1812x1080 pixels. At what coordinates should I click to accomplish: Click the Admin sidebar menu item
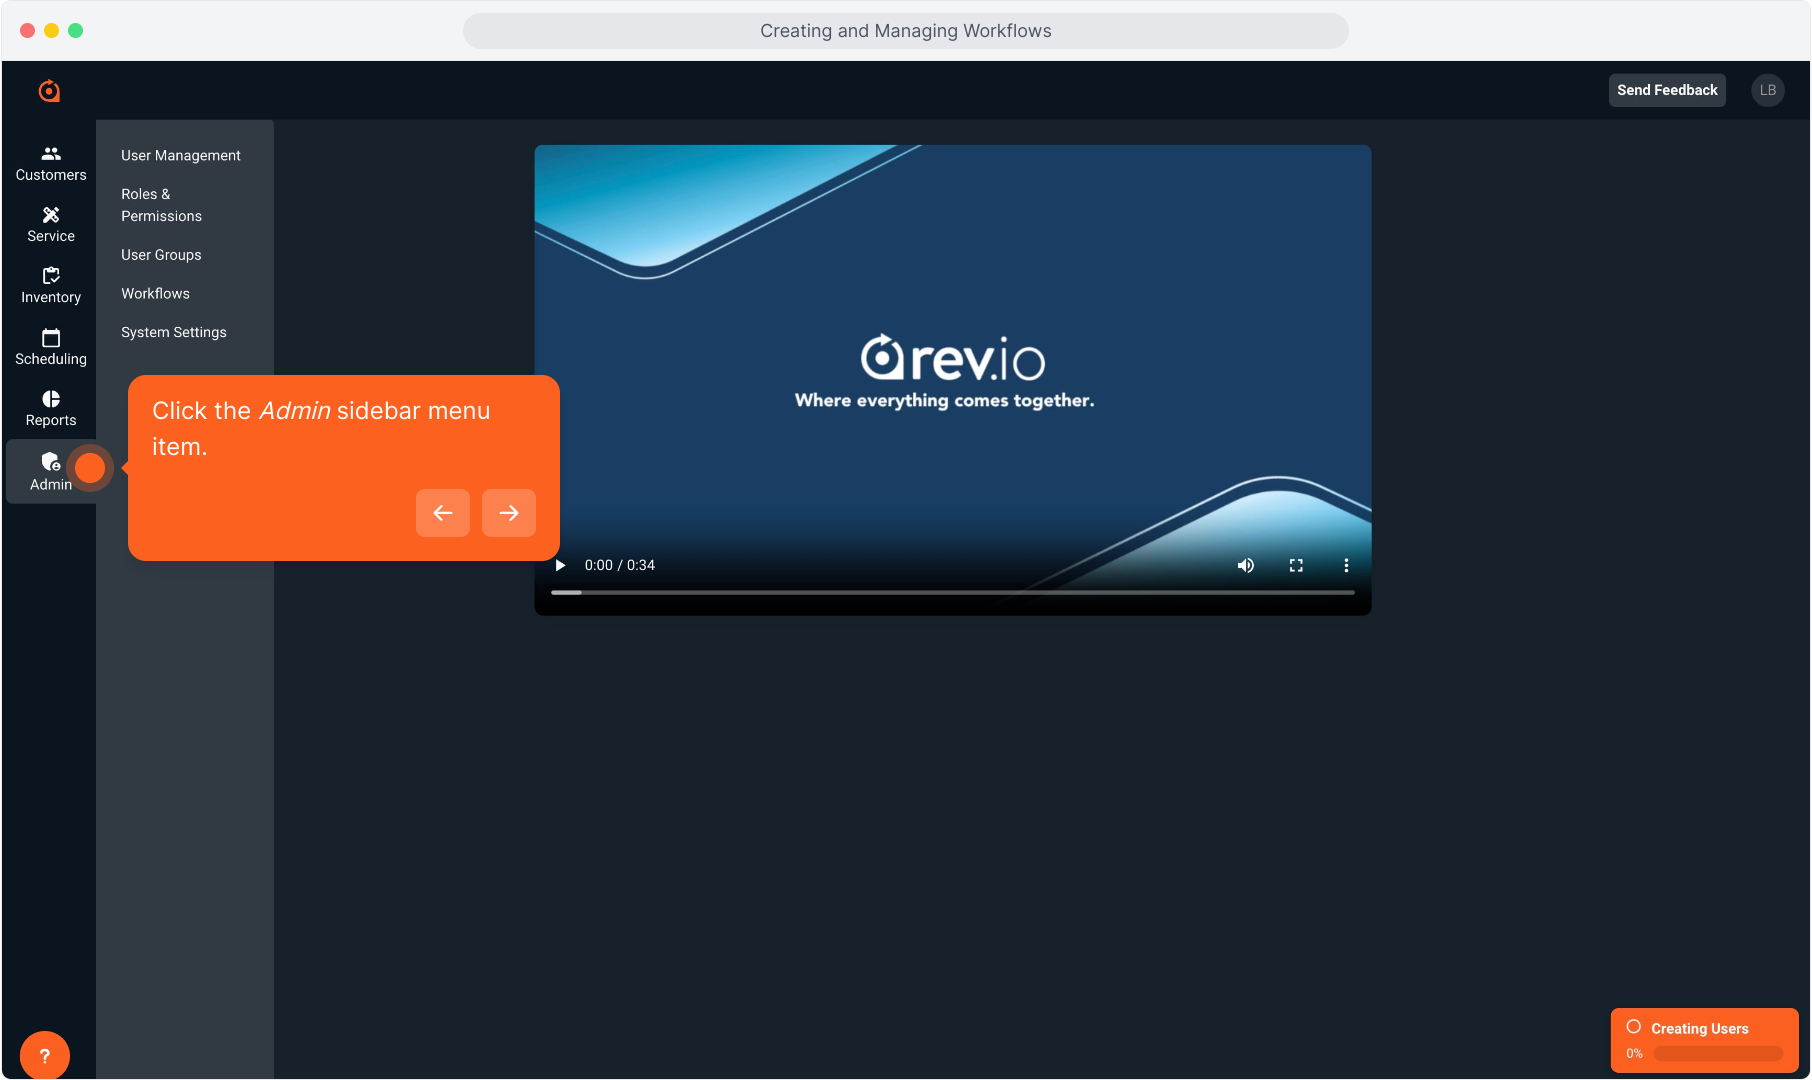(51, 472)
